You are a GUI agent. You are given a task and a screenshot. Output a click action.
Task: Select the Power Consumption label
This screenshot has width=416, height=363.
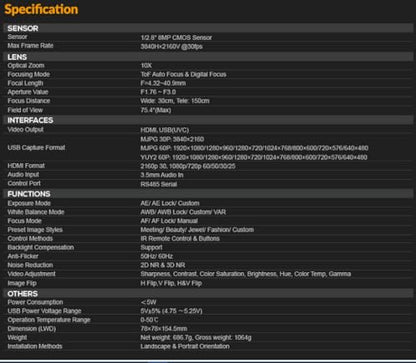point(35,302)
